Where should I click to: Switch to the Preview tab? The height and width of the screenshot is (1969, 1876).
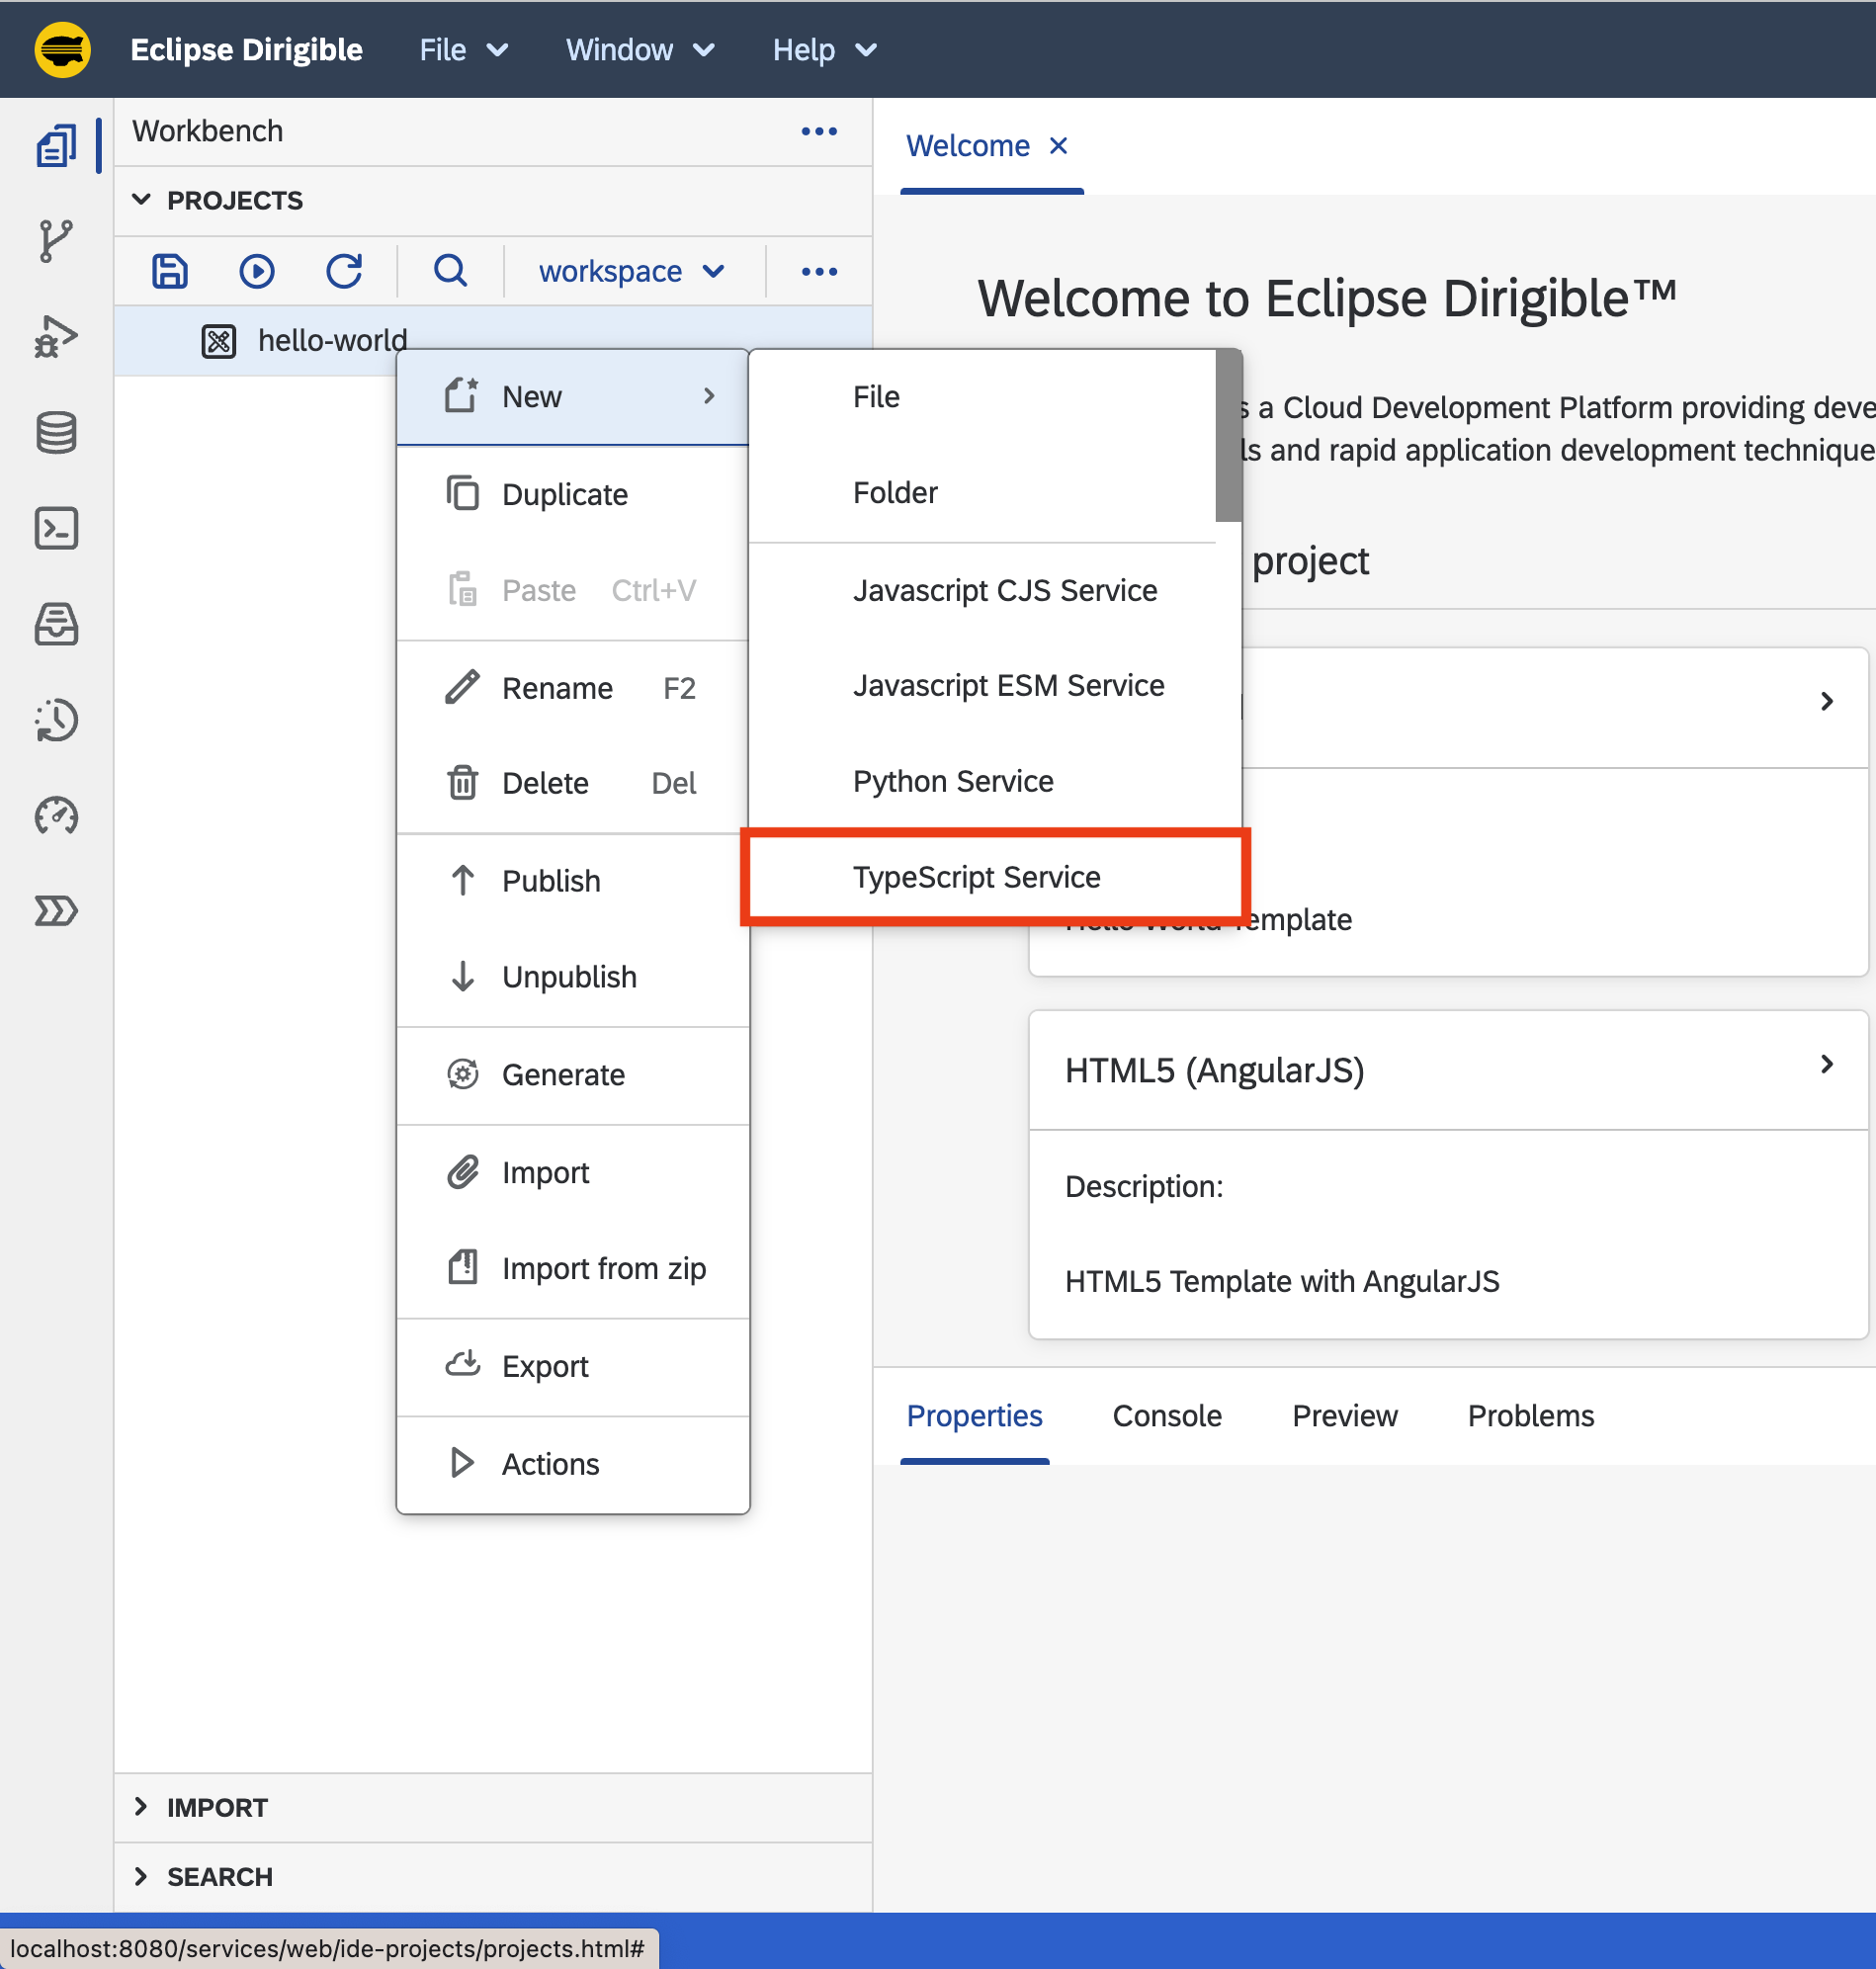(x=1345, y=1416)
